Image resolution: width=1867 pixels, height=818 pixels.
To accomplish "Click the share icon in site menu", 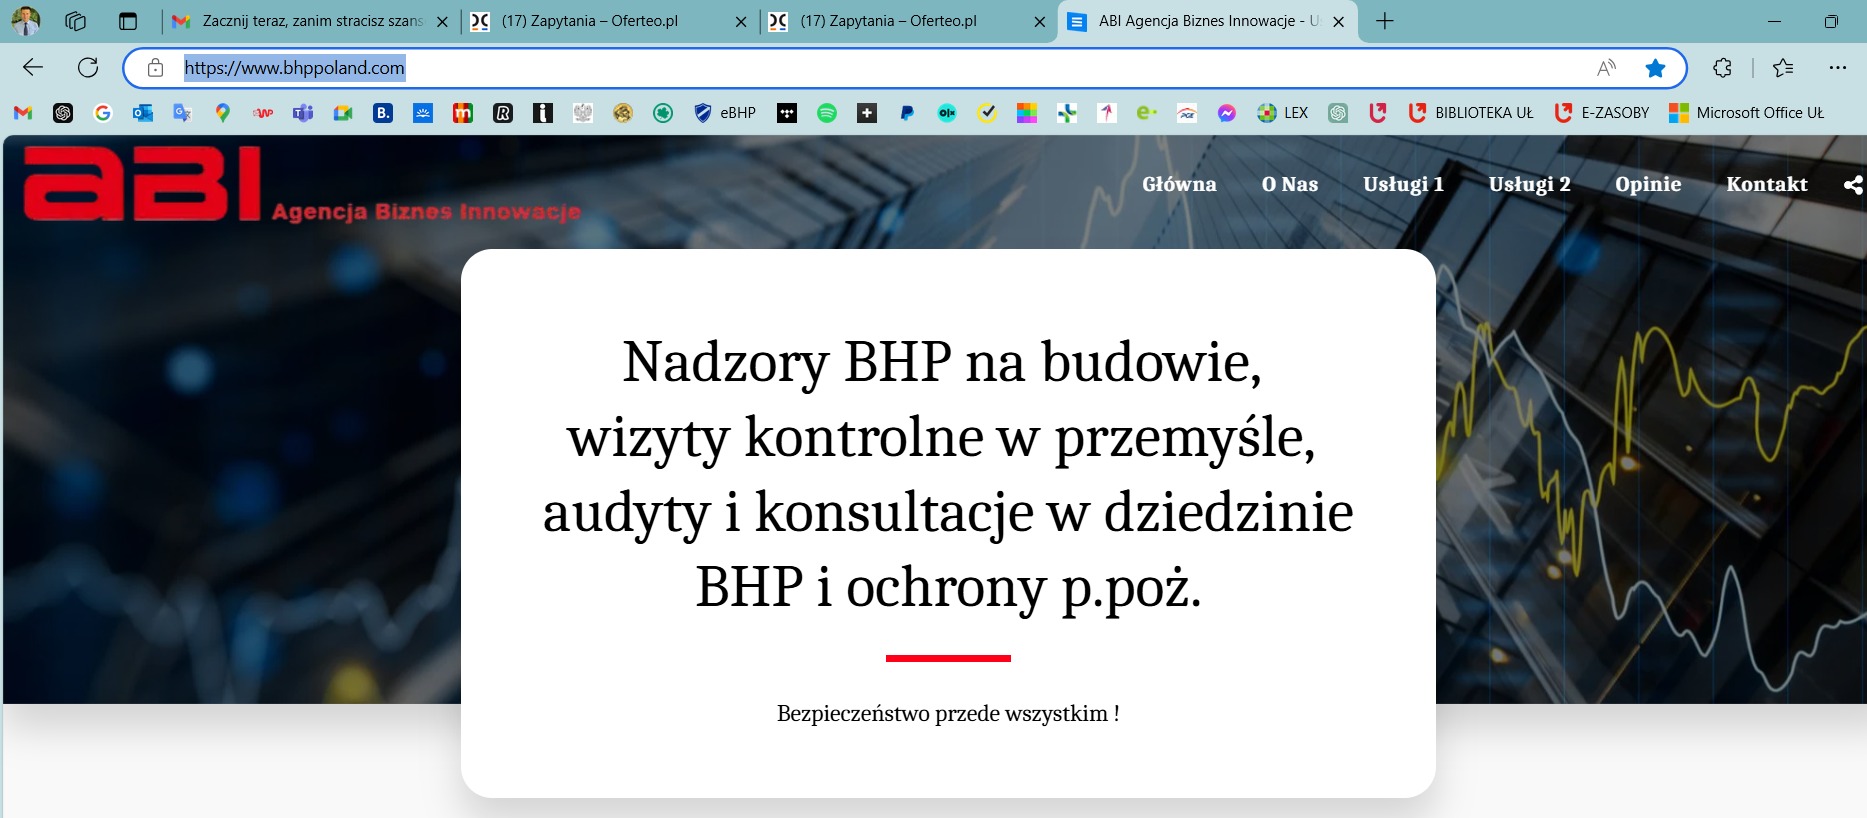I will pos(1853,185).
